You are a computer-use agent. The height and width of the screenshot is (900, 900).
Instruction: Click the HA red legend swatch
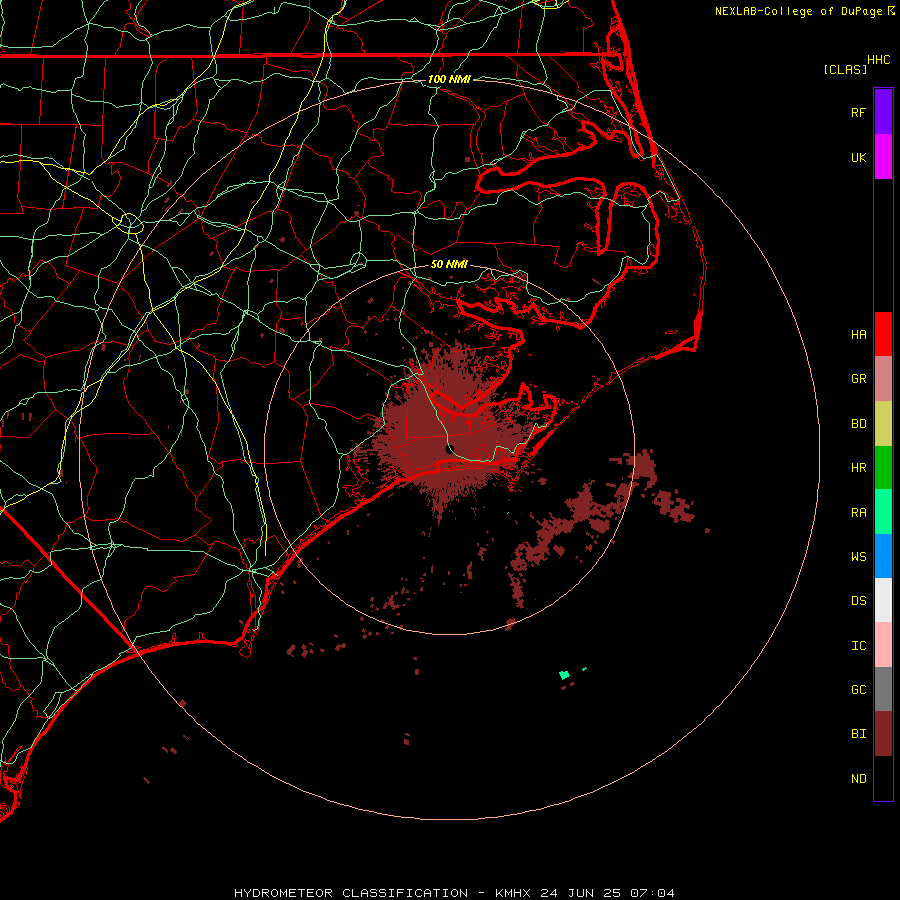[x=883, y=334]
